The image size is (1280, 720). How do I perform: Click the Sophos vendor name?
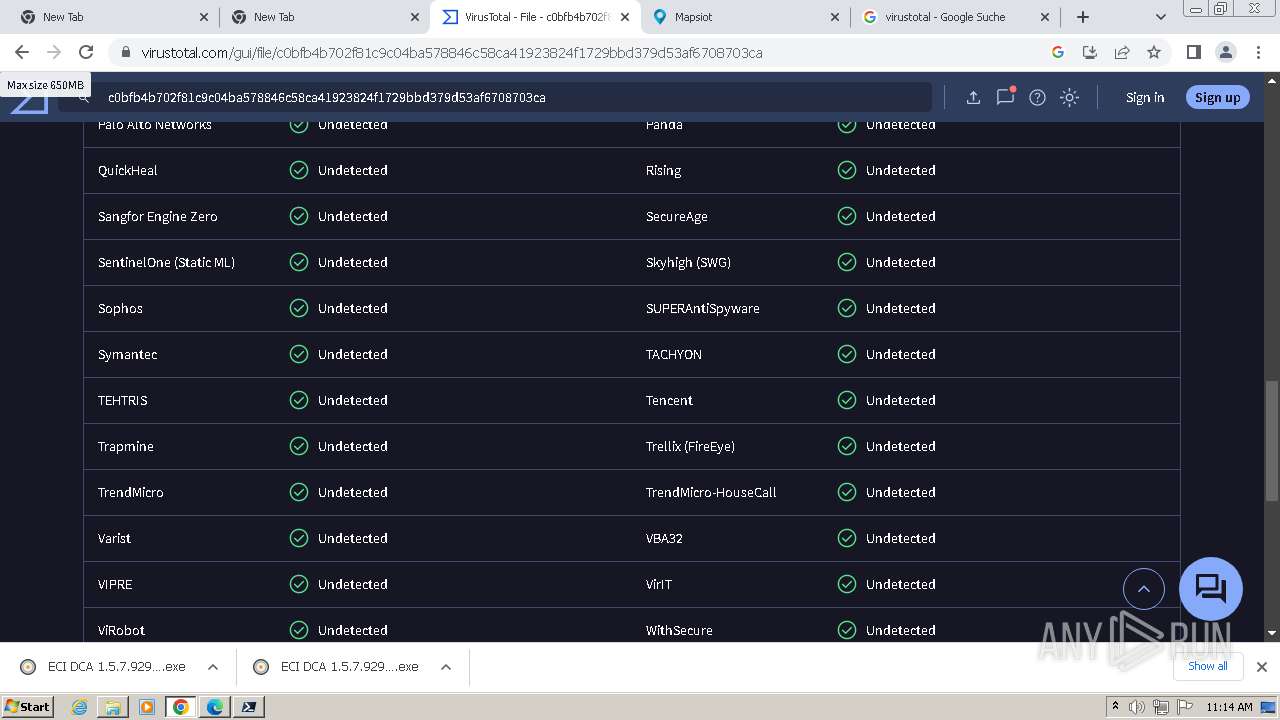(120, 308)
